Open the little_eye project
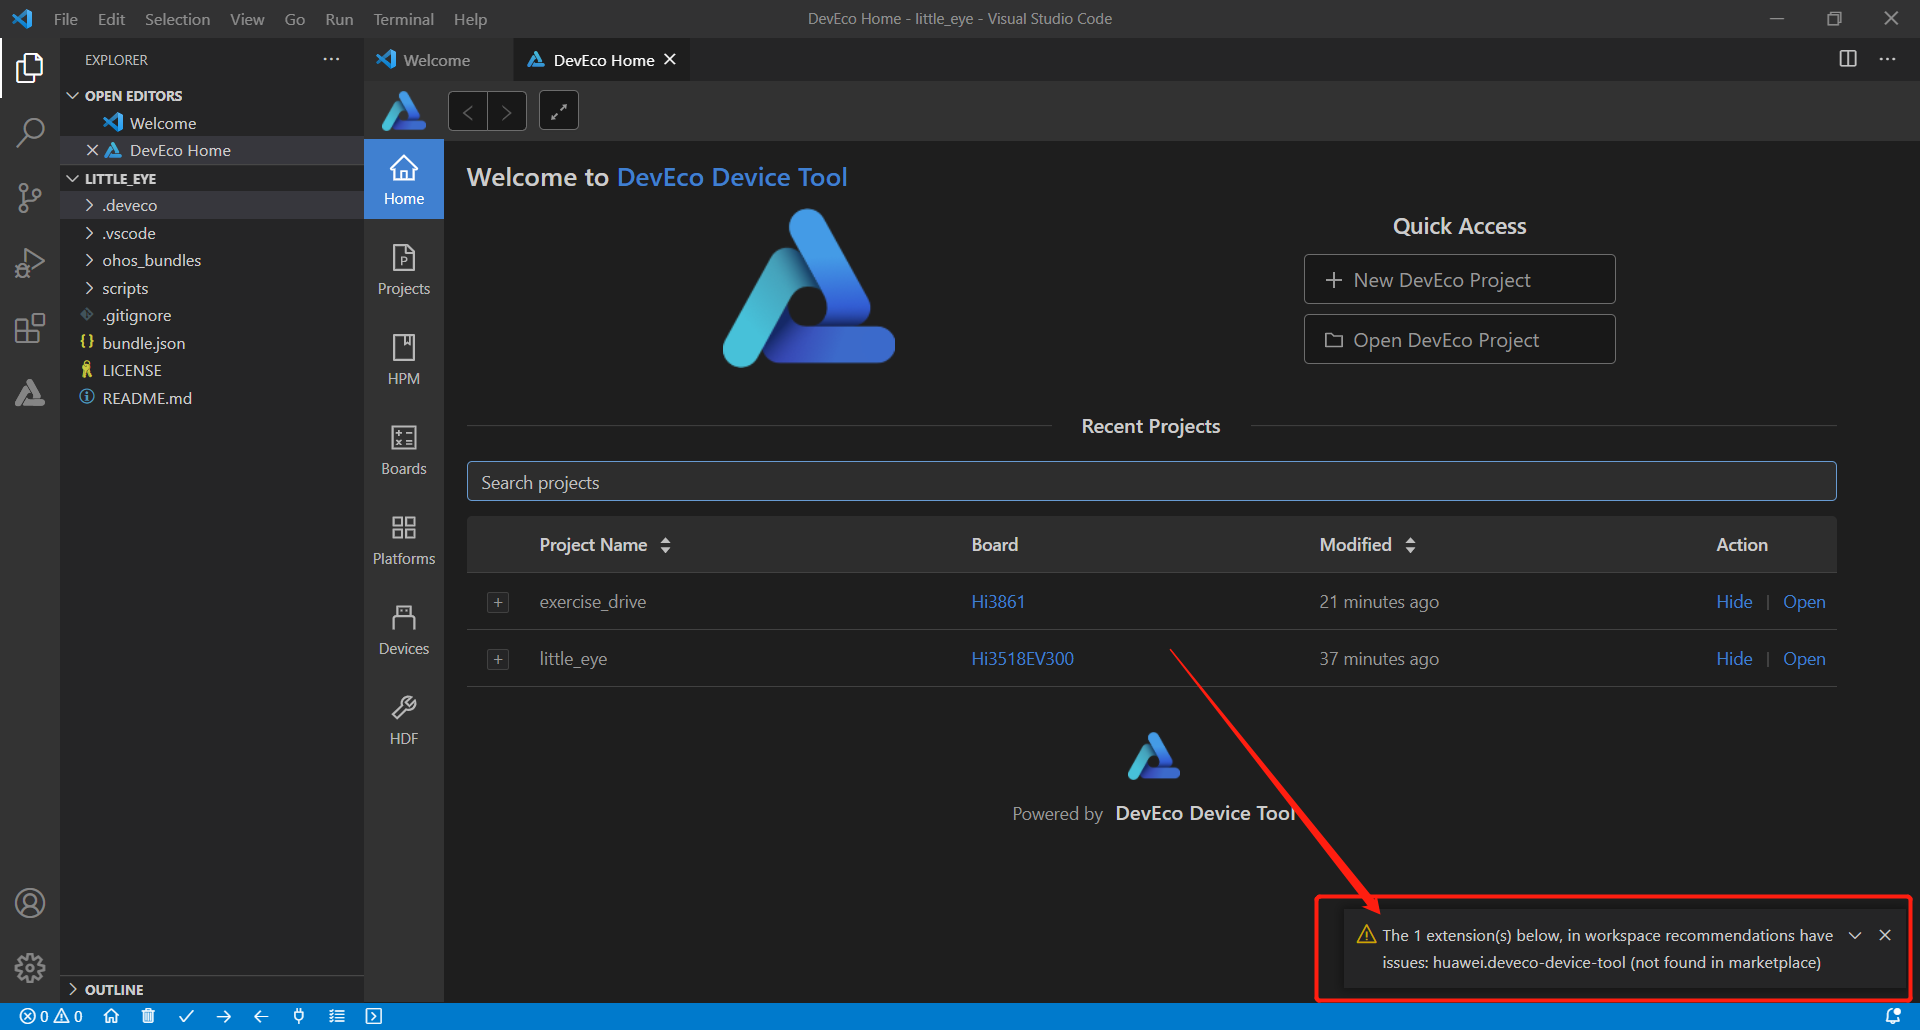 point(1804,659)
